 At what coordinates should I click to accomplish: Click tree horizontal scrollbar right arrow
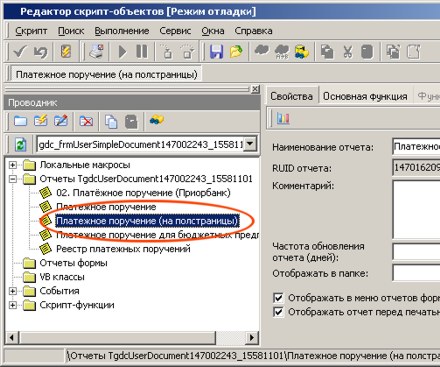(x=252, y=338)
